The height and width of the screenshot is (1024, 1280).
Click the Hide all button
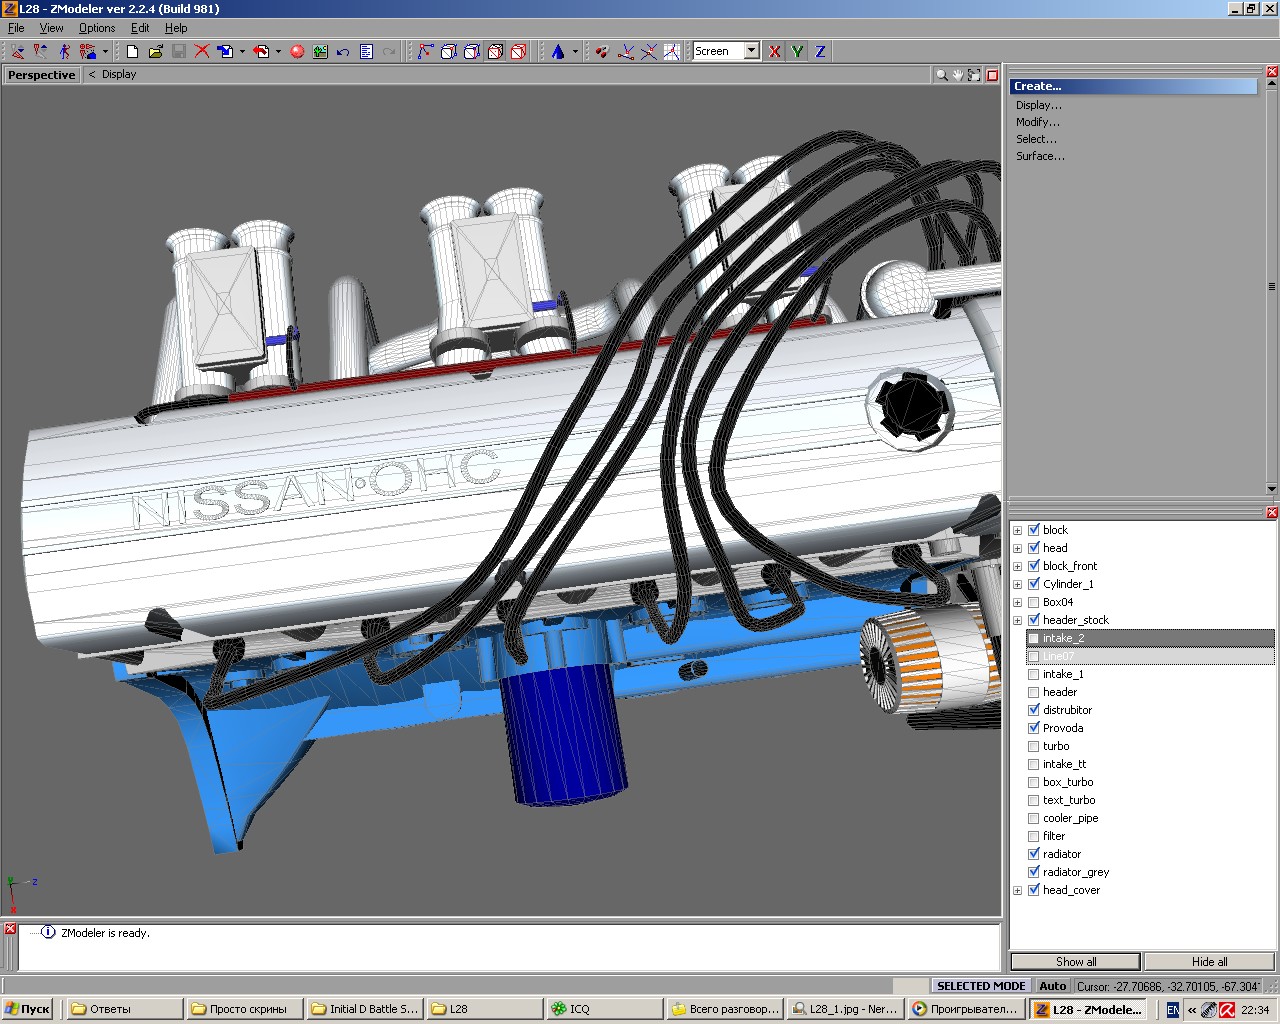coord(1209,961)
